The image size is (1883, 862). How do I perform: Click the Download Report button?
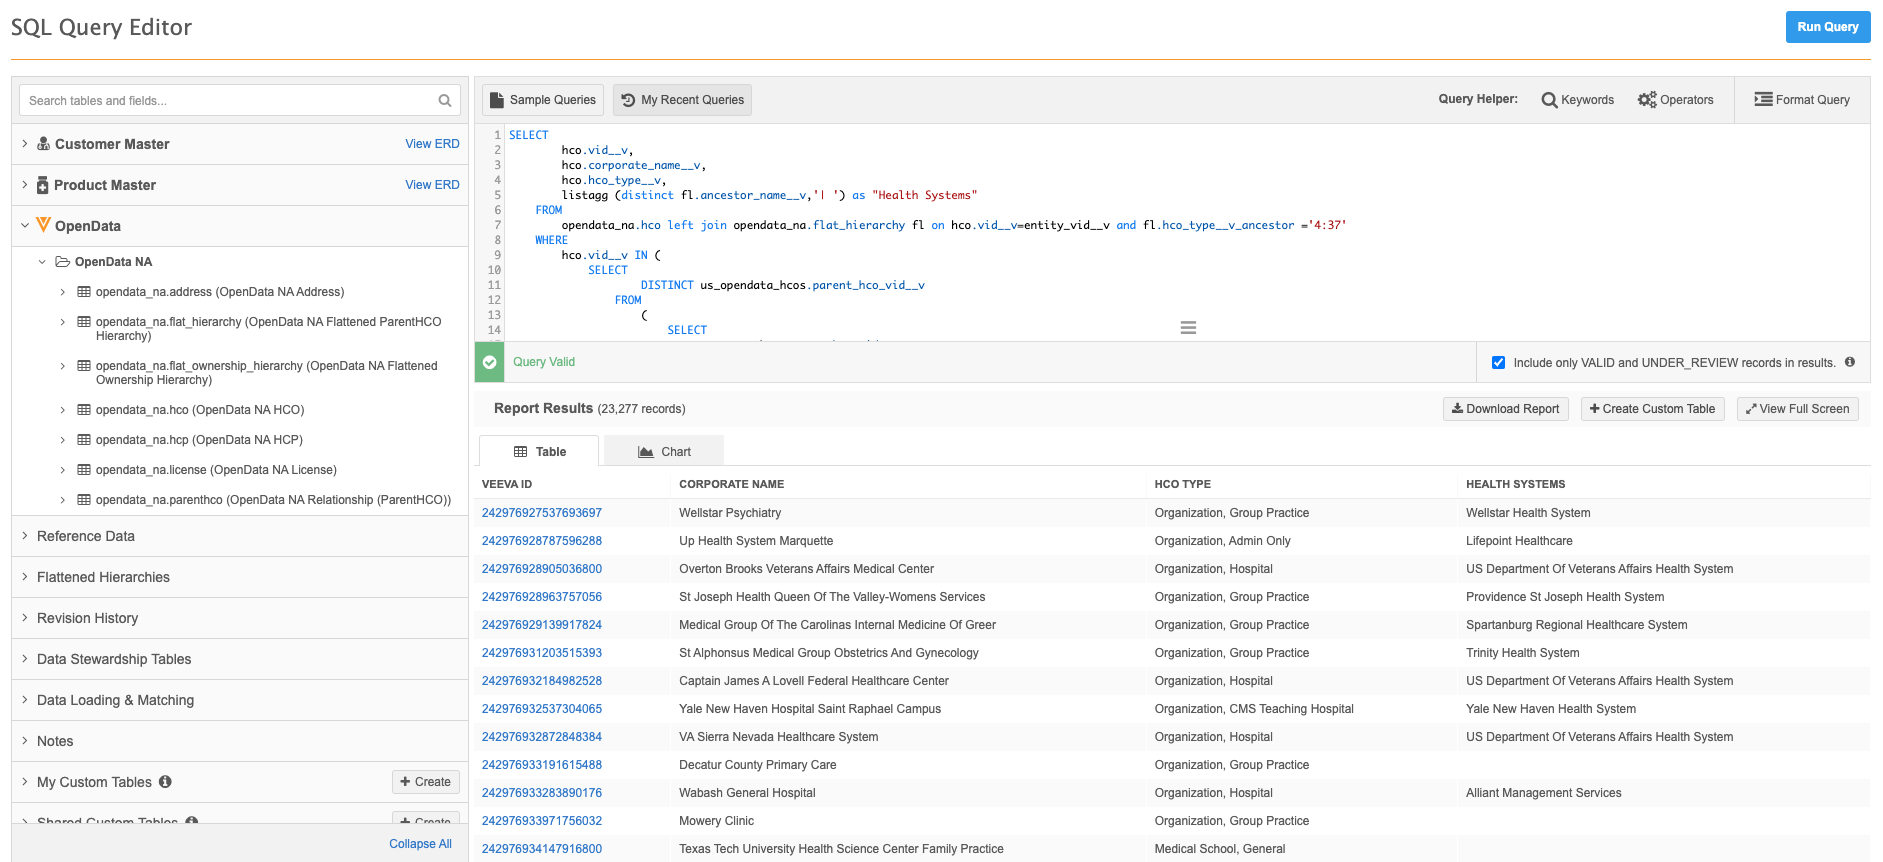1505,409
